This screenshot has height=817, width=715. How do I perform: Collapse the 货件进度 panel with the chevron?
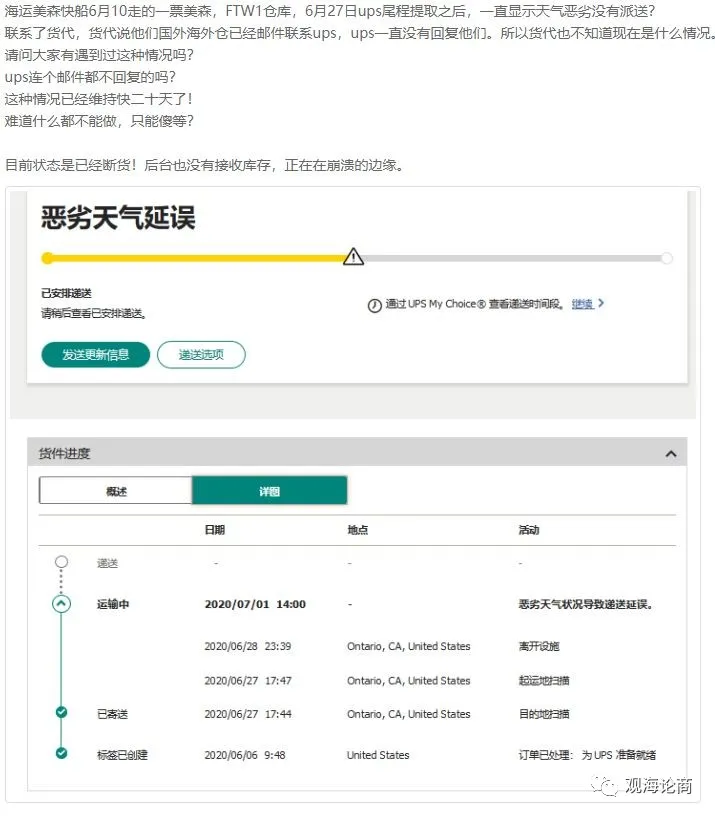671,454
